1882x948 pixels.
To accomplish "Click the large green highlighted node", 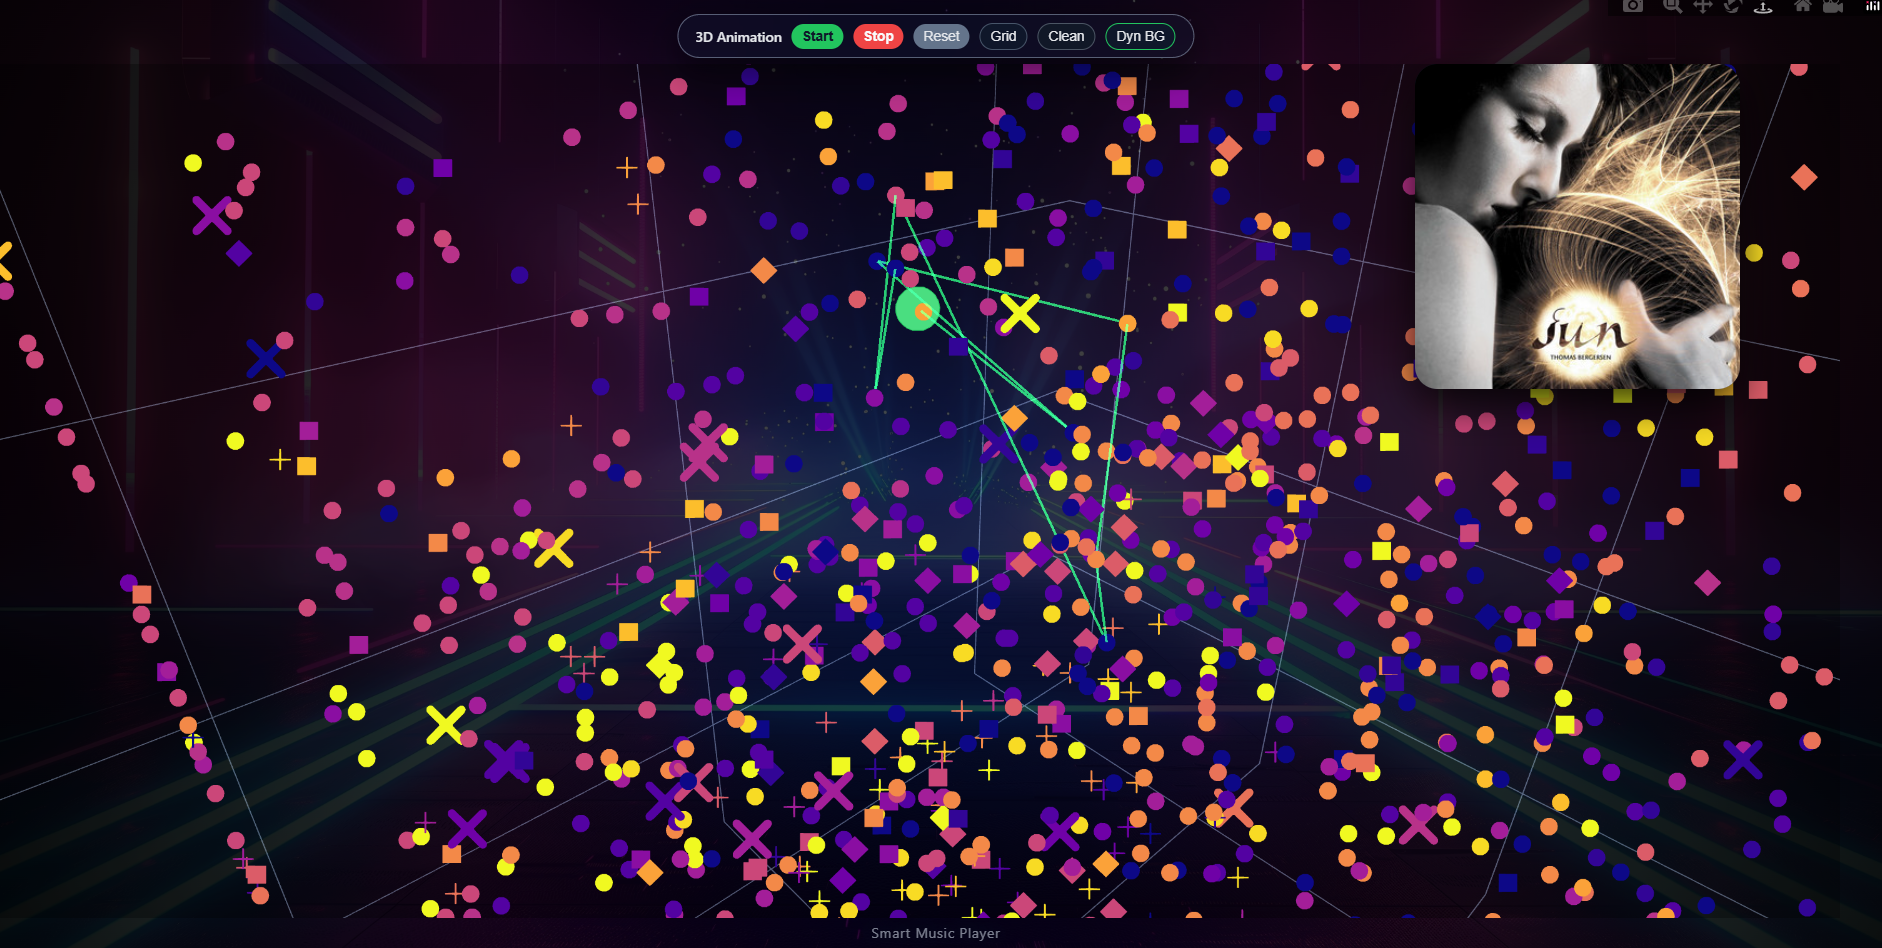I will [917, 309].
